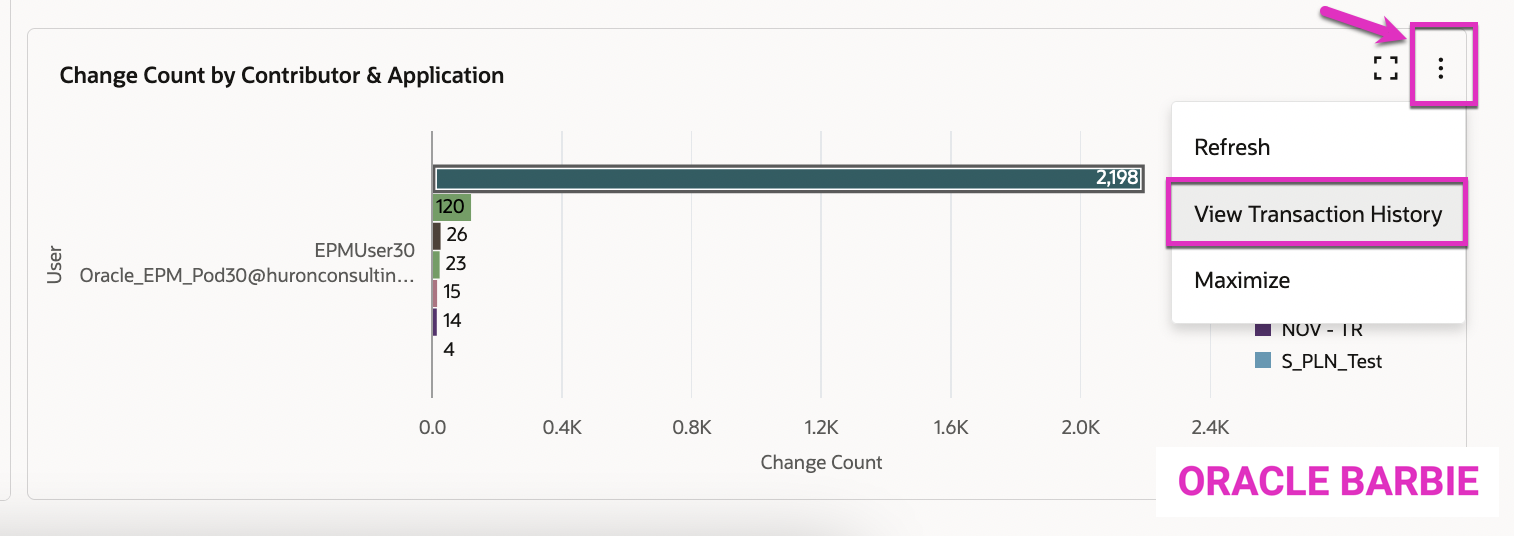Click the green bar labeled 23
The height and width of the screenshot is (536, 1514).
coord(436,264)
